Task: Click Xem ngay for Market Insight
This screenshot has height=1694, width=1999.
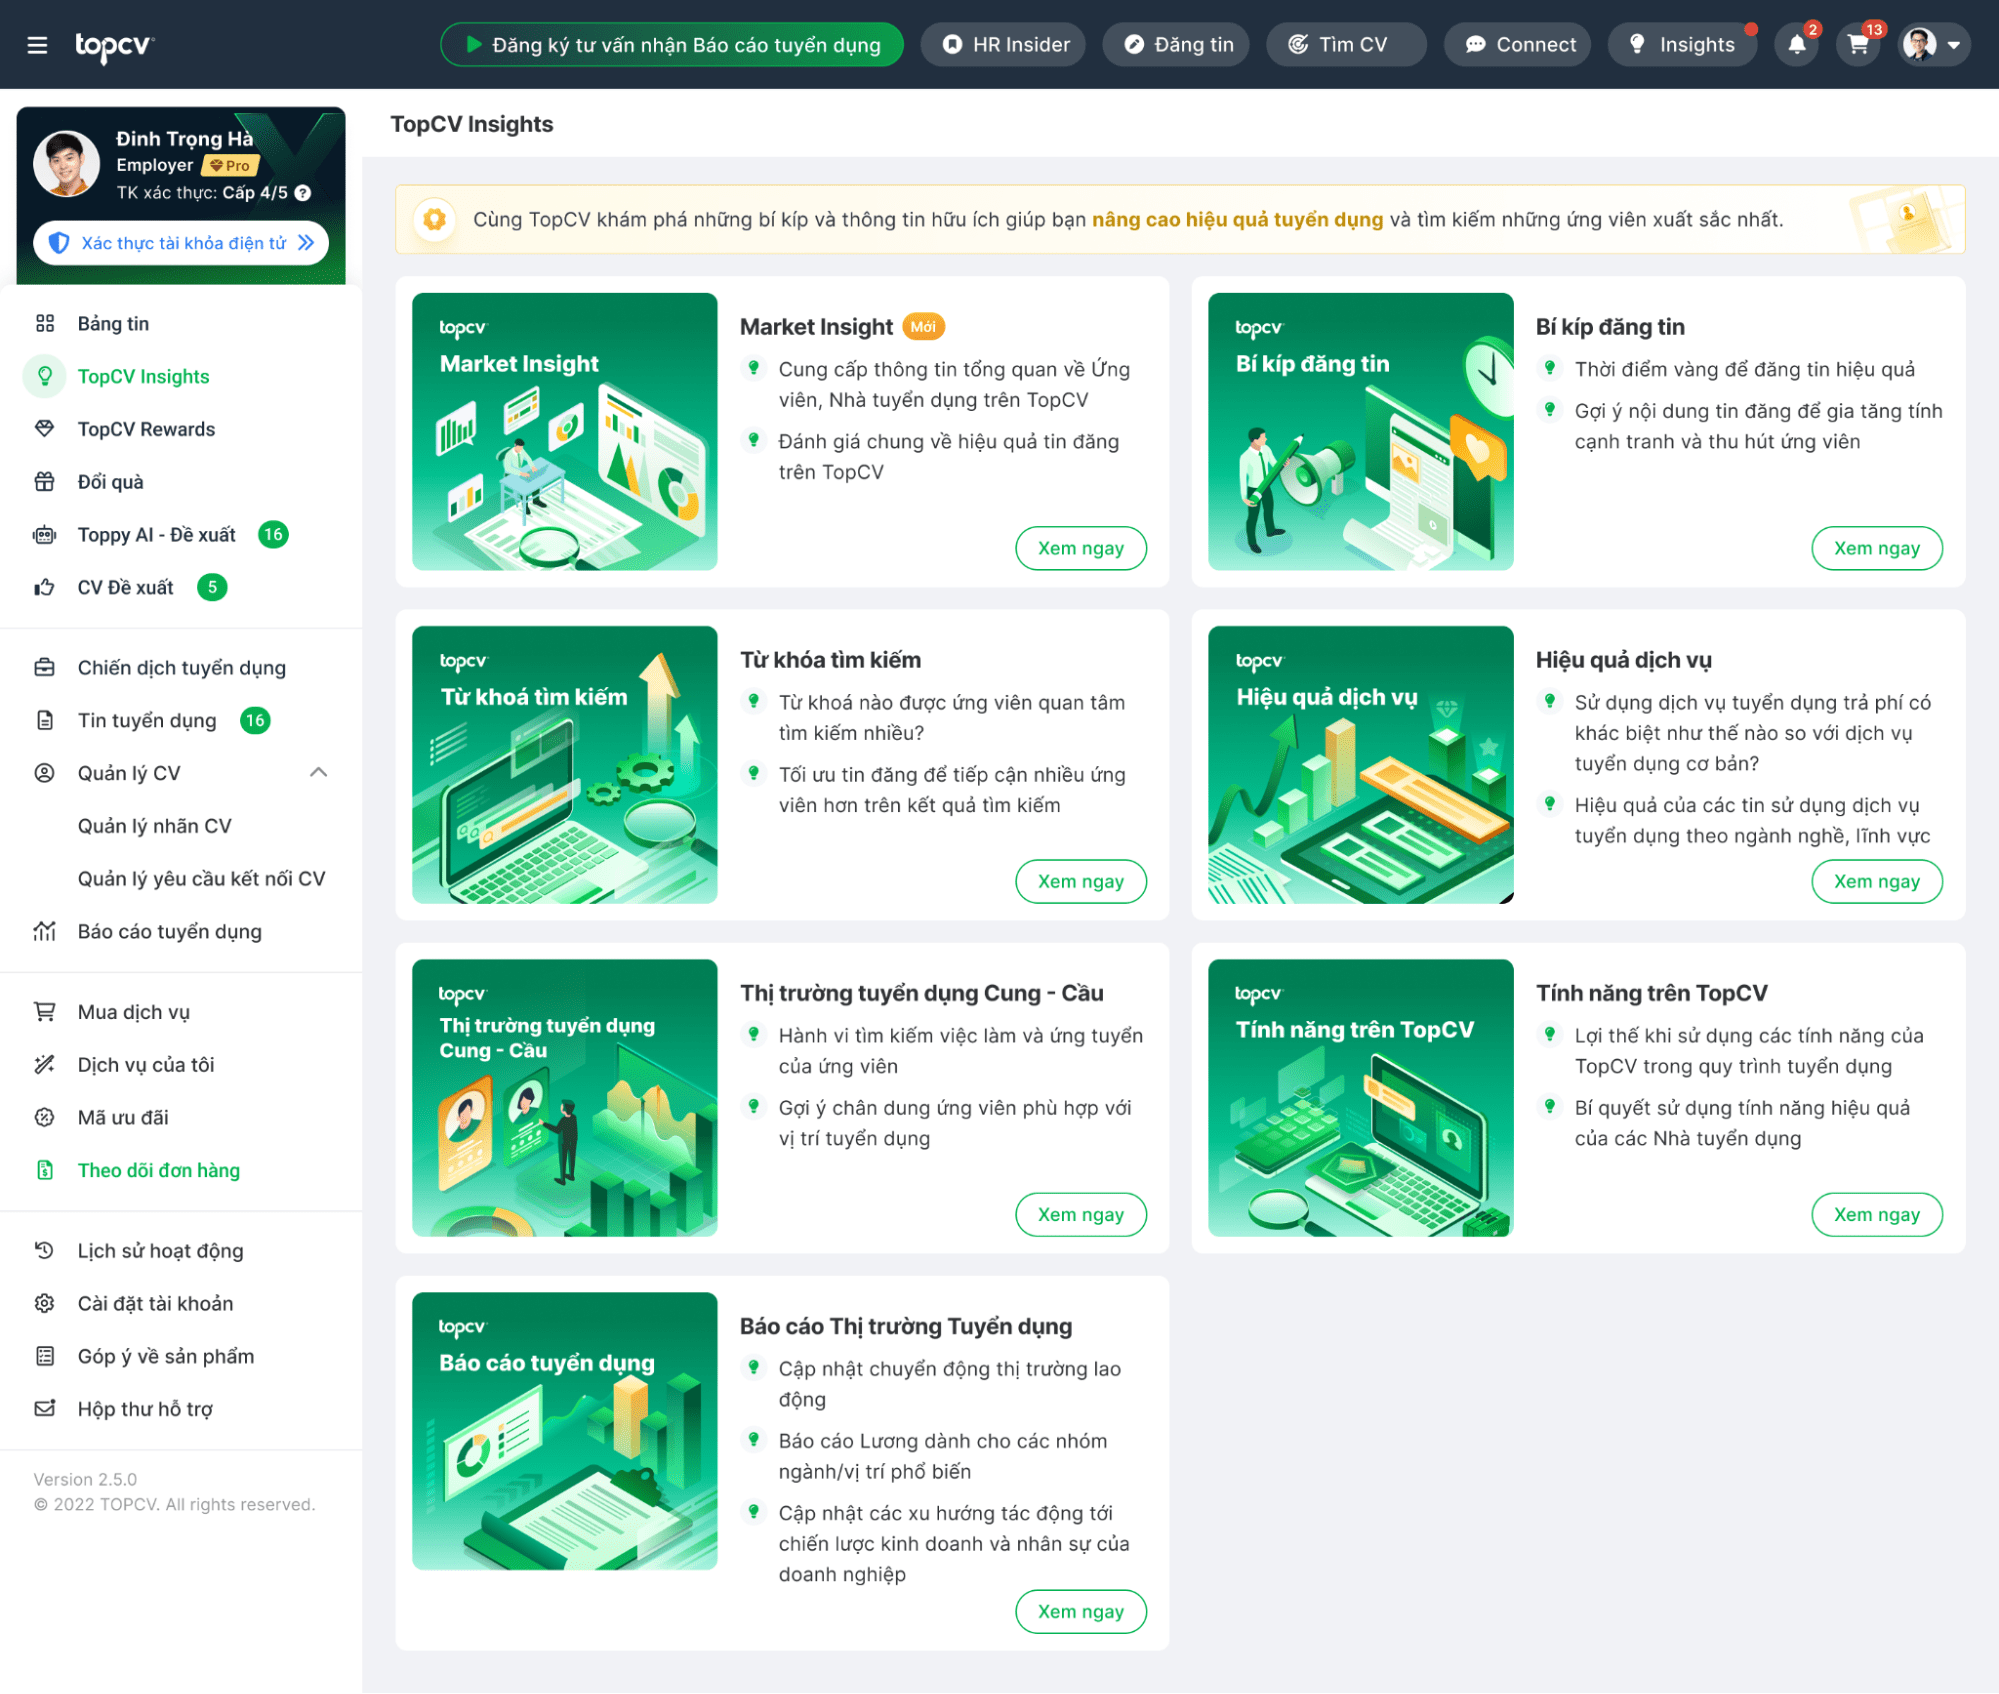Action: point(1081,548)
